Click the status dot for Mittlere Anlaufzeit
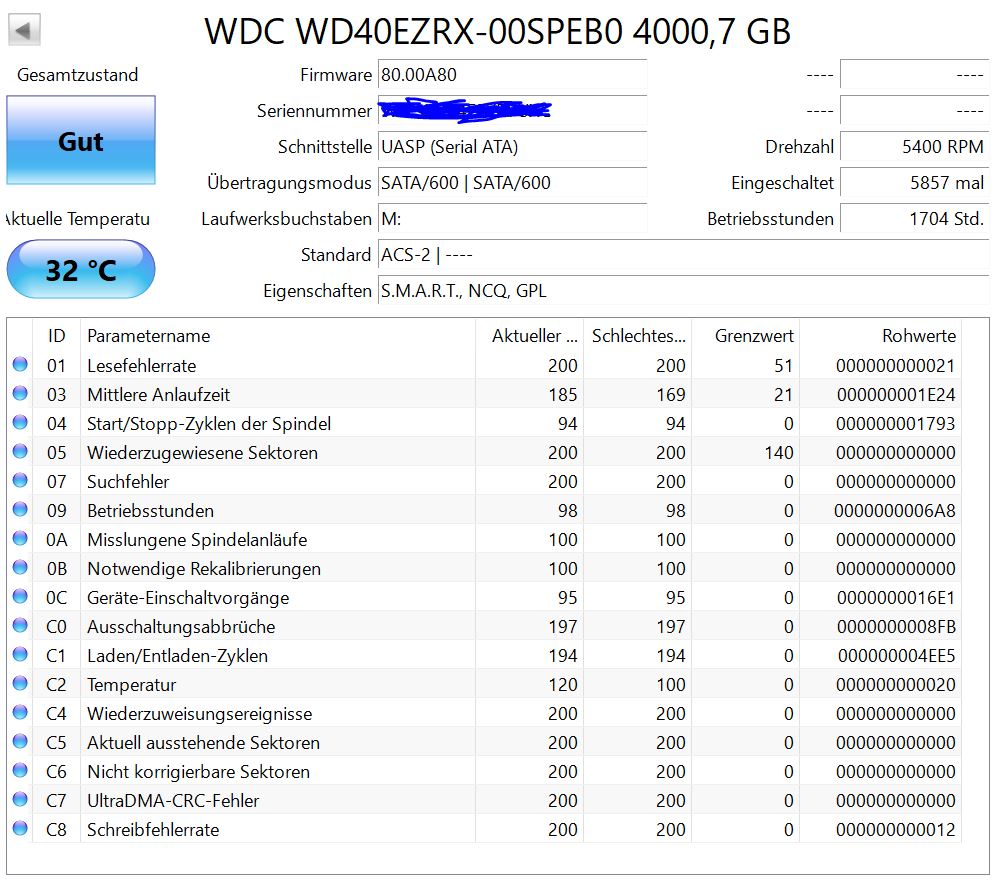The height and width of the screenshot is (887, 992). pyautogui.click(x=20, y=394)
